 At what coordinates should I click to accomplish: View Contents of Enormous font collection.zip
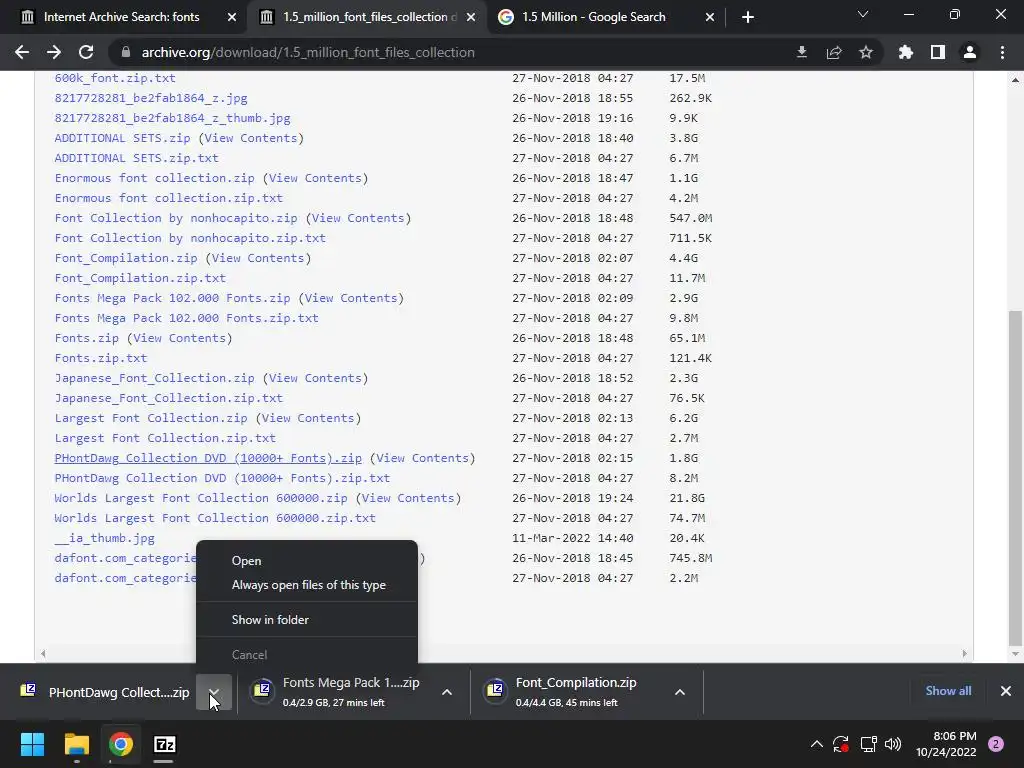315,178
